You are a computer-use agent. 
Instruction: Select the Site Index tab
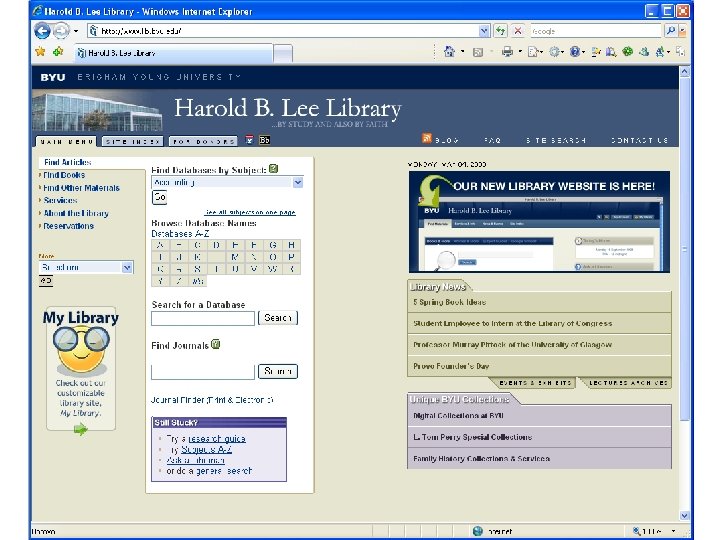click(132, 141)
